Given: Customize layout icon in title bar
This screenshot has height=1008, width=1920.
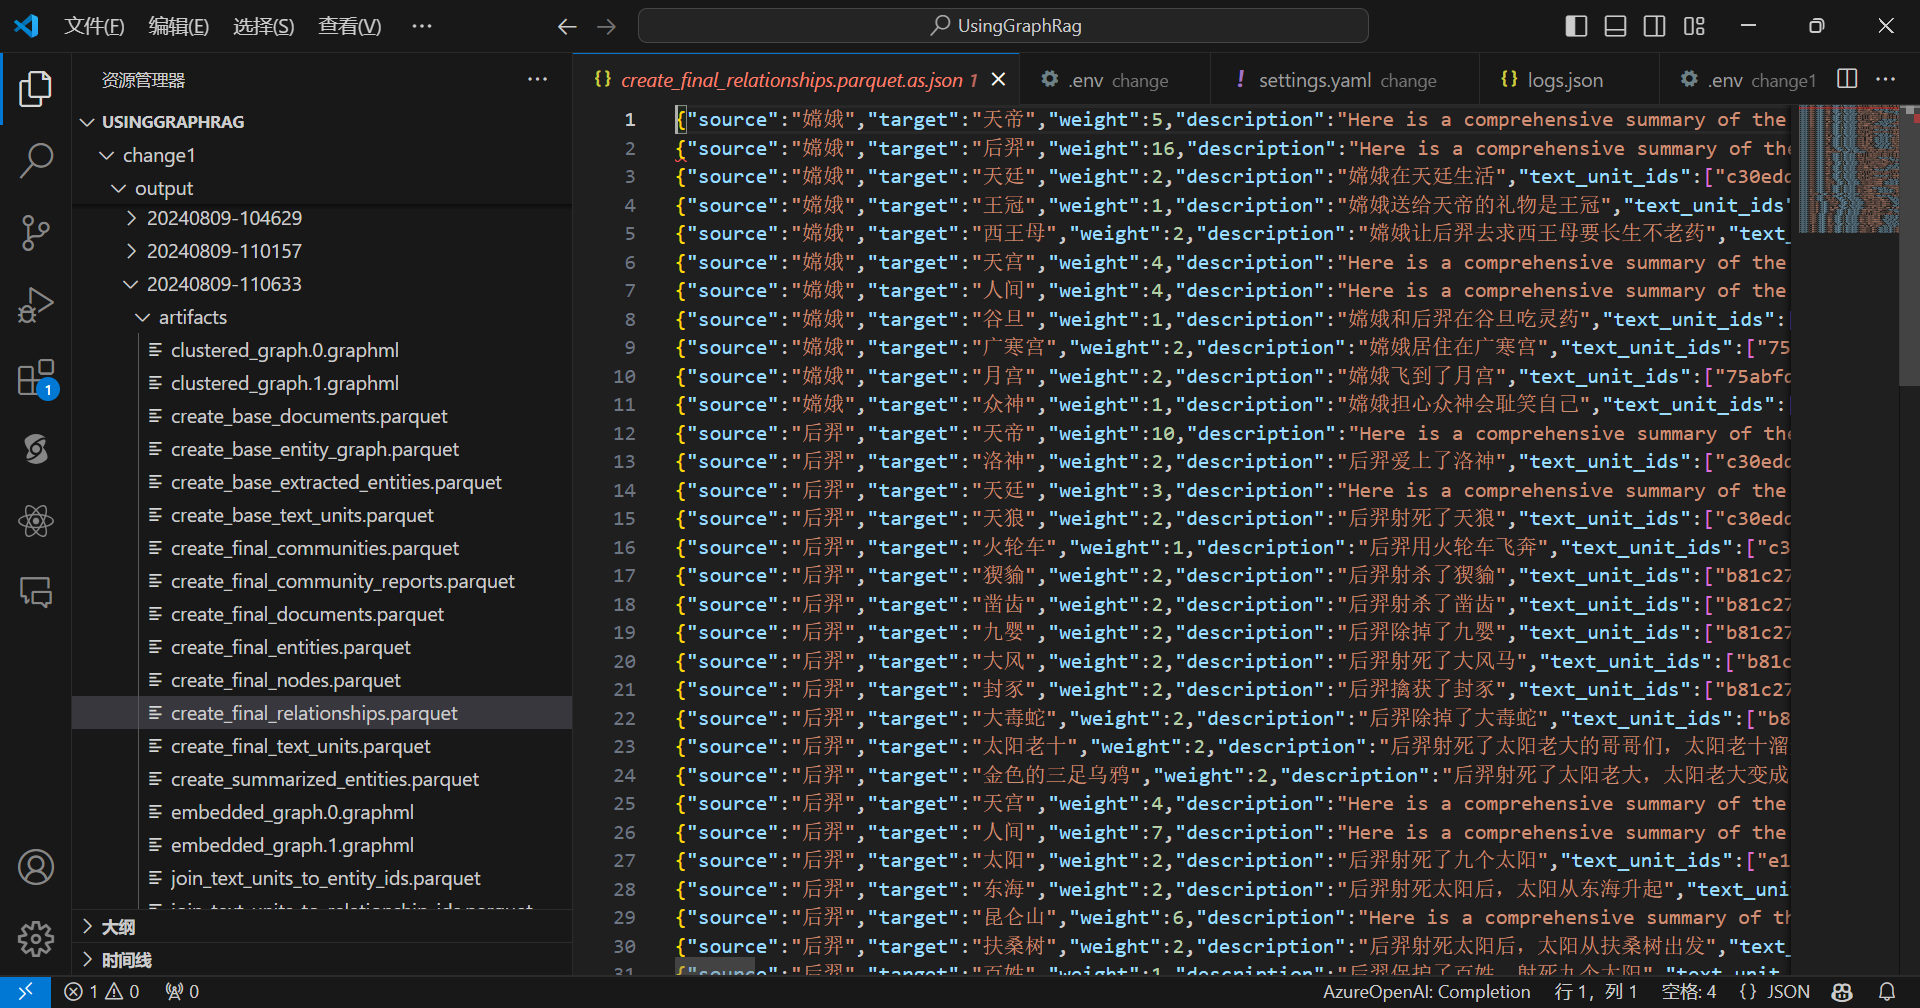Looking at the screenshot, I should [x=1694, y=26].
